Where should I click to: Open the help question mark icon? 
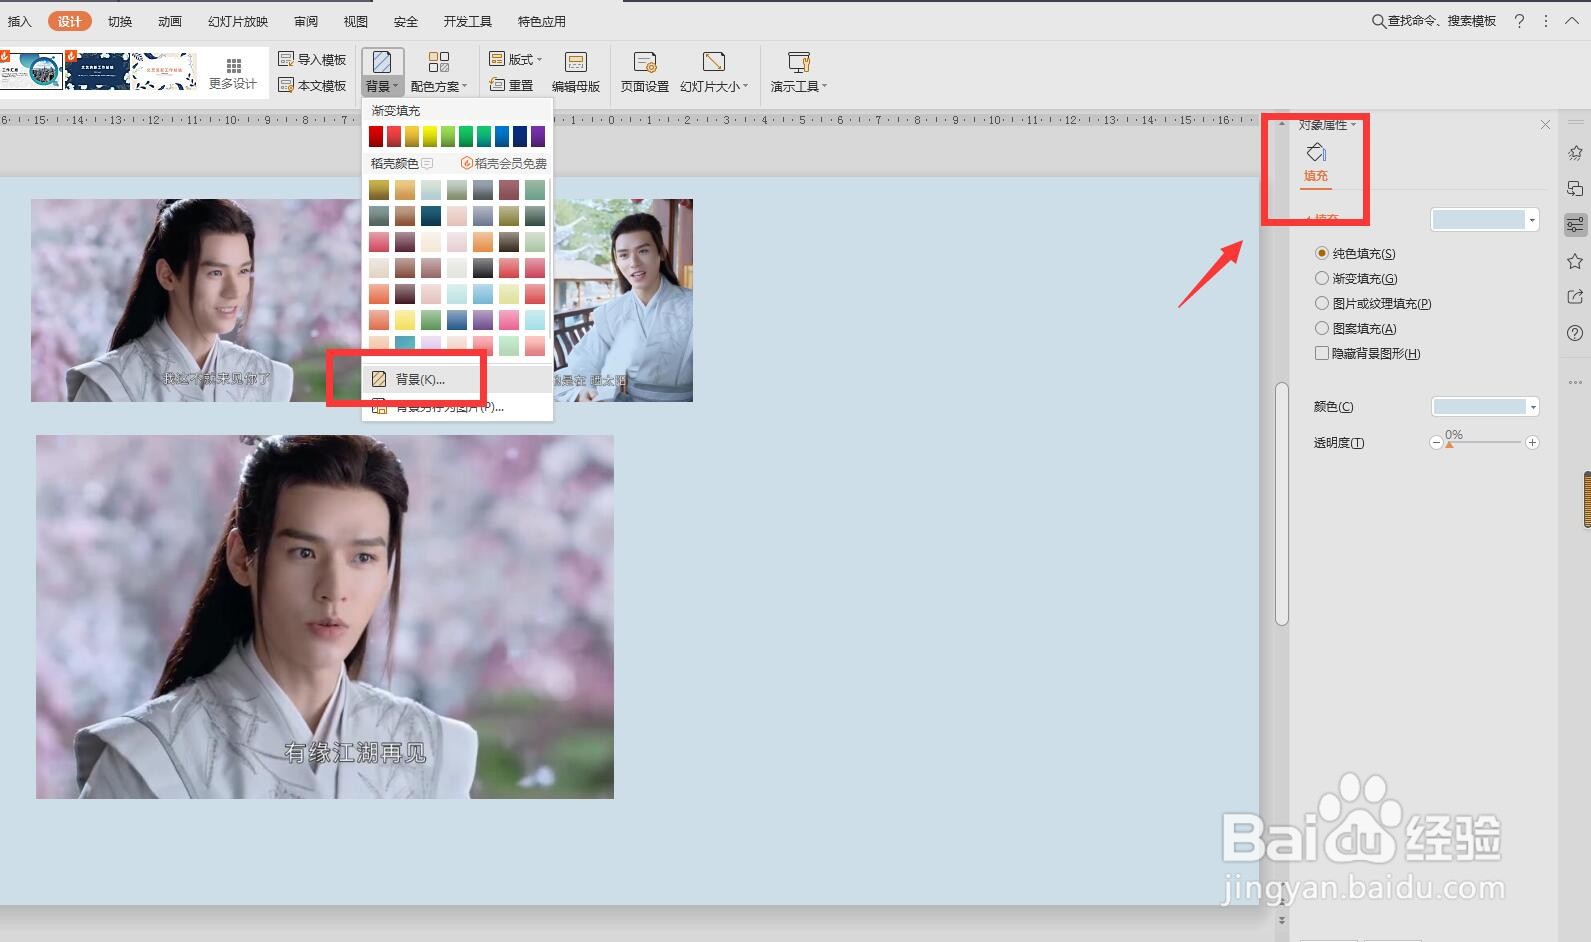1519,21
